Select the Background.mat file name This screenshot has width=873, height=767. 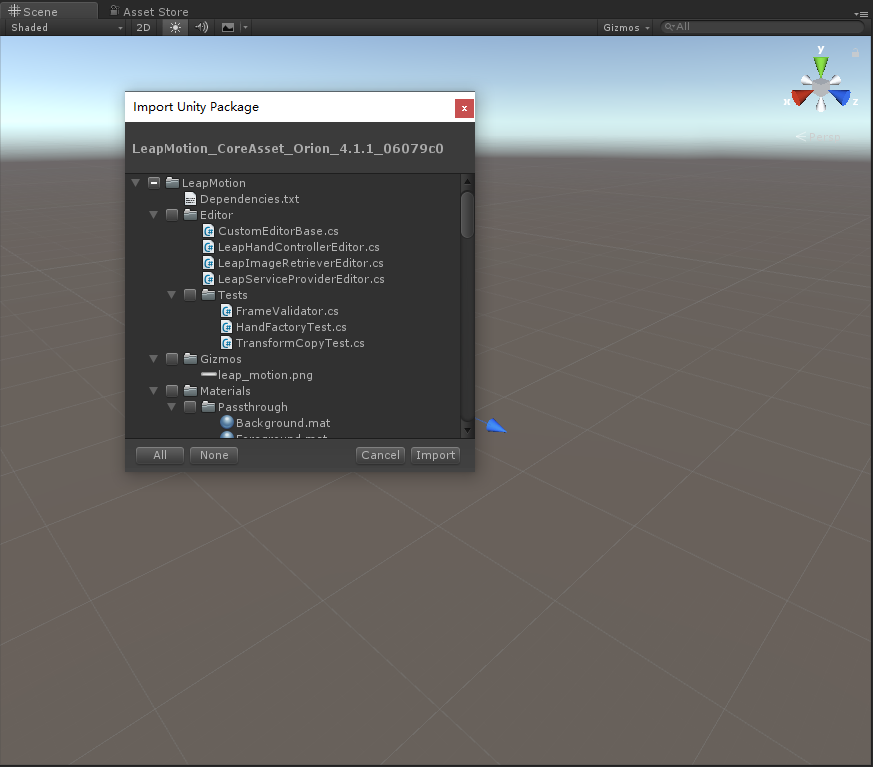pos(283,423)
